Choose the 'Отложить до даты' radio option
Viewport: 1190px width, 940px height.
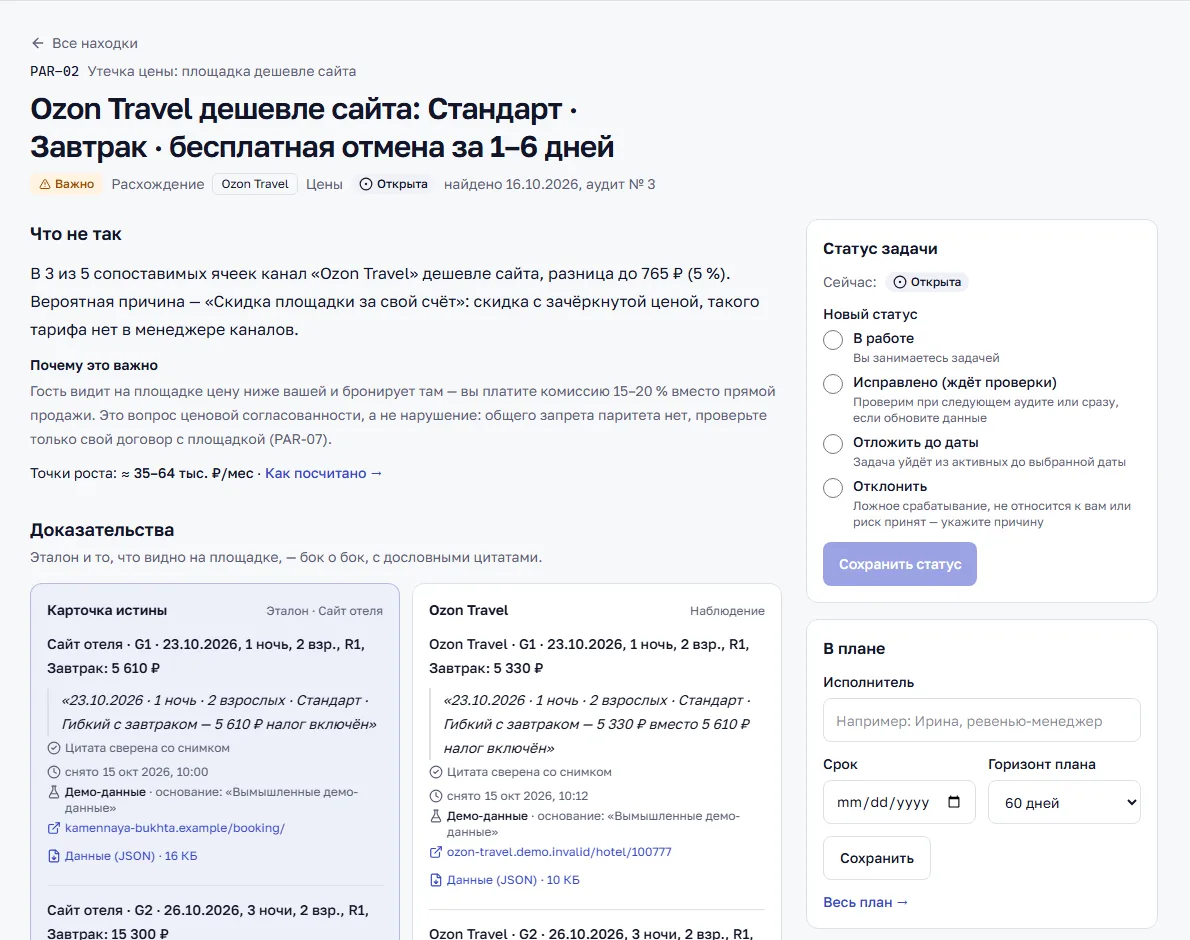pos(833,443)
